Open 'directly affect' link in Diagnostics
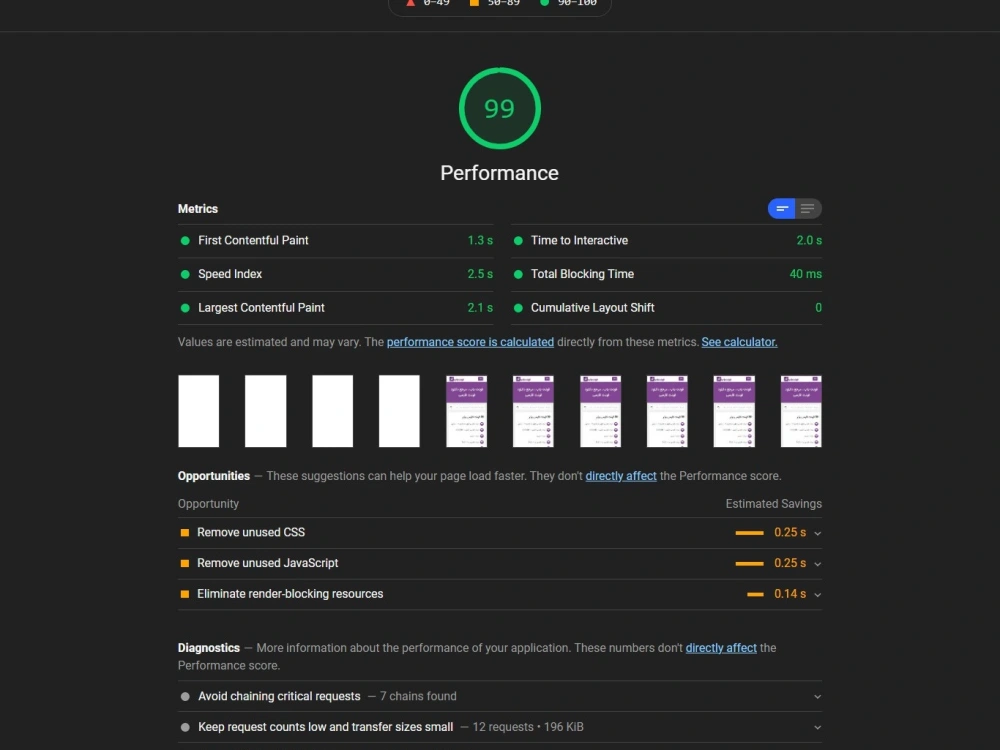This screenshot has width=1000, height=750. pos(721,648)
